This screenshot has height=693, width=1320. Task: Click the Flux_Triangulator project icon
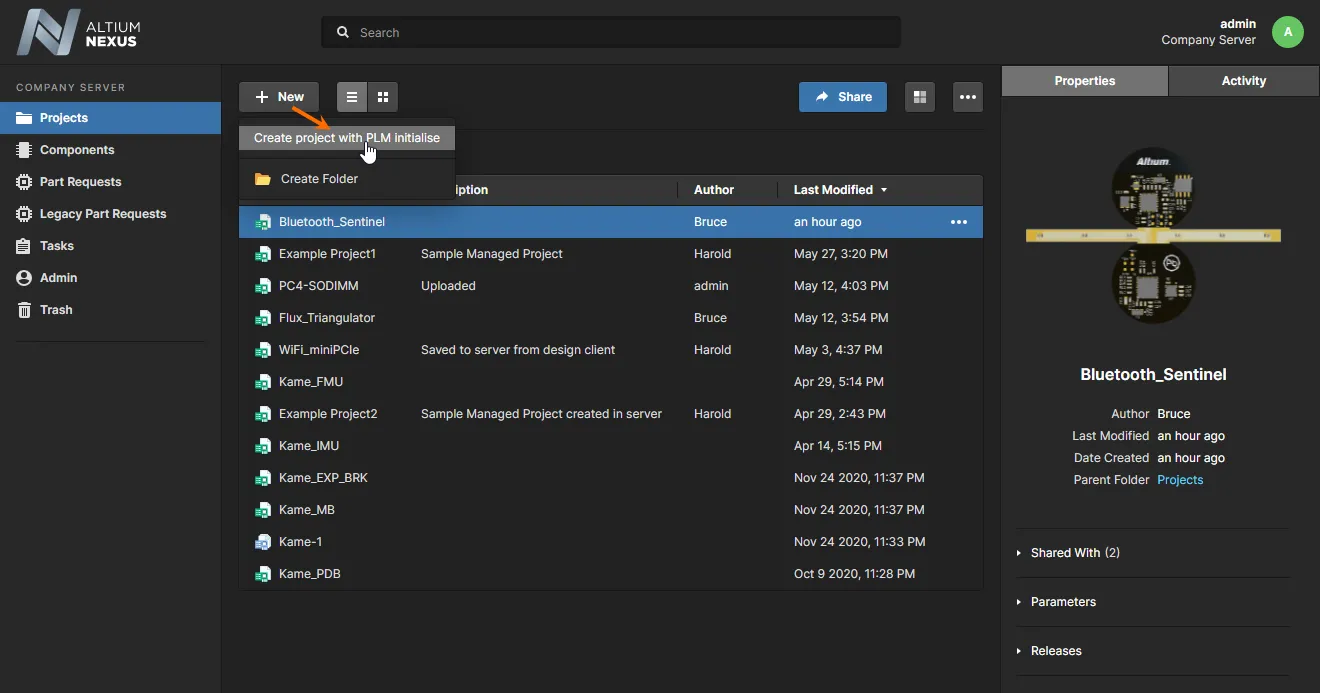click(x=263, y=318)
